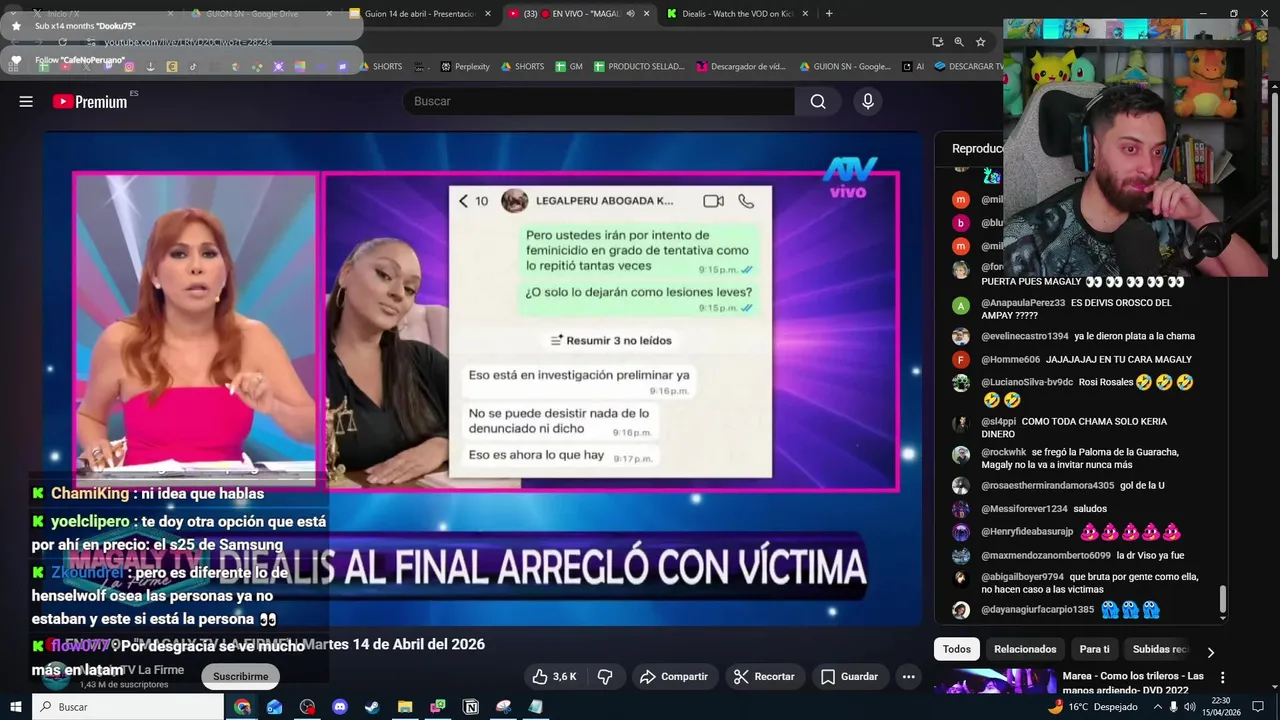Click @rockwhk chat message
This screenshot has width=1280, height=720.
tap(1080, 459)
